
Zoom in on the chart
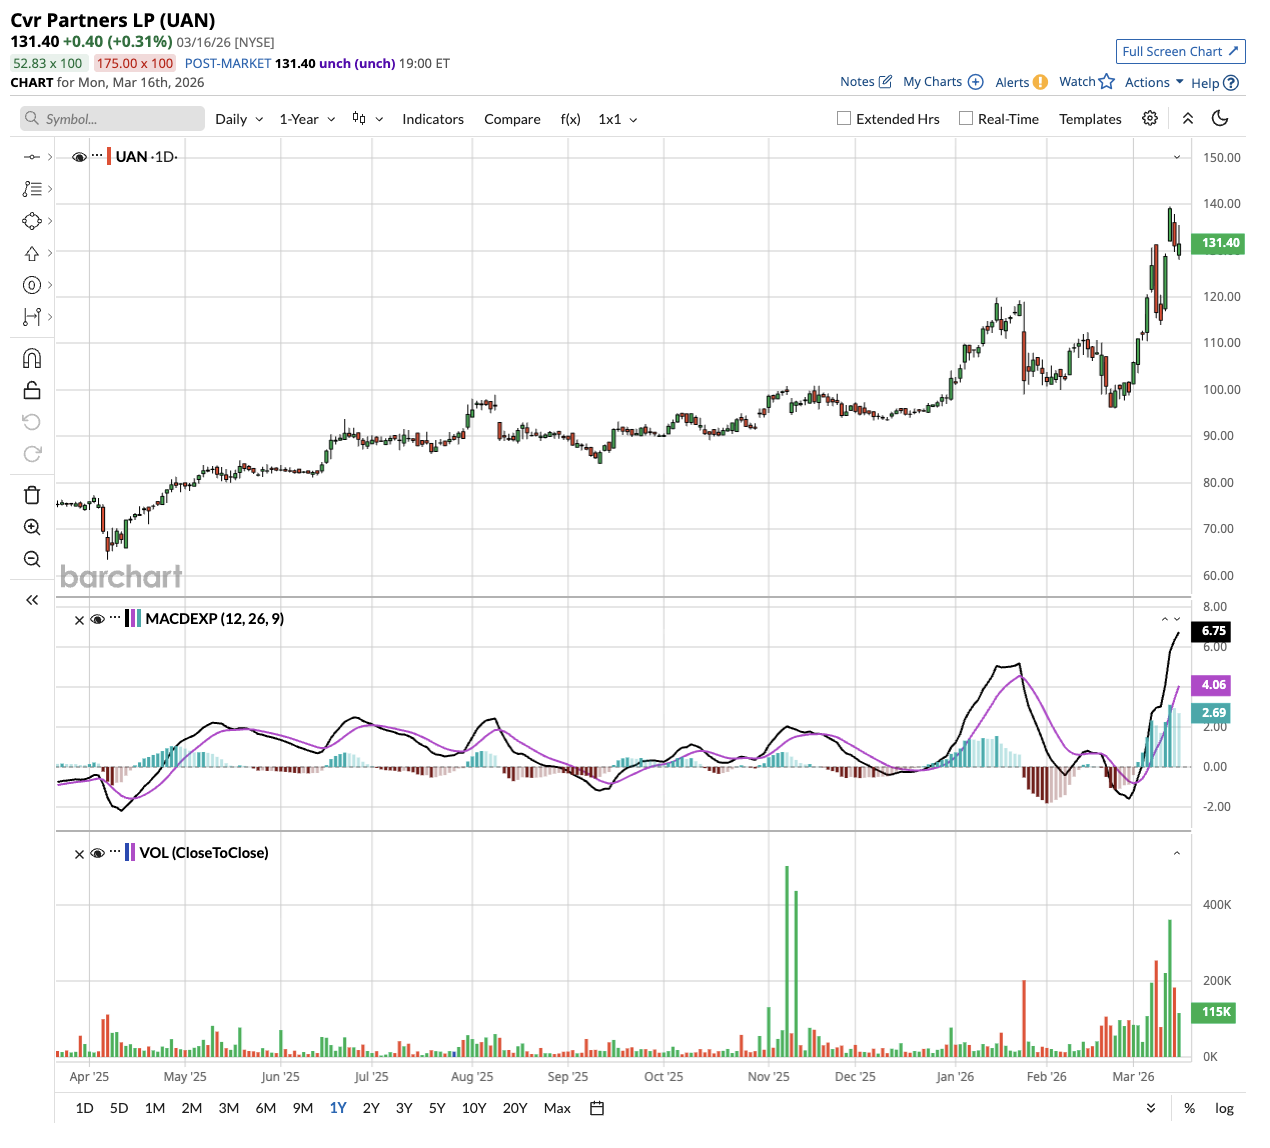click(32, 527)
